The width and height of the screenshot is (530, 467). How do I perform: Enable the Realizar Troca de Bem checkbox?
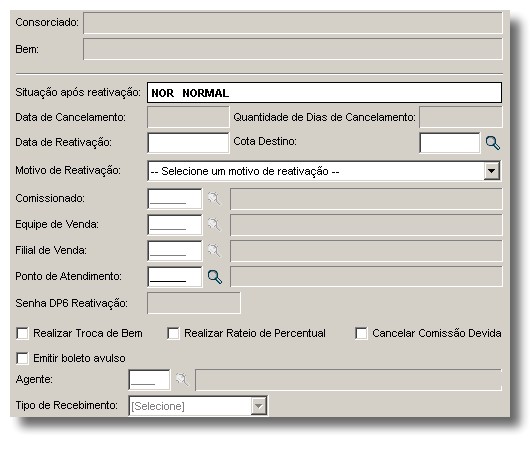[x=22, y=334]
